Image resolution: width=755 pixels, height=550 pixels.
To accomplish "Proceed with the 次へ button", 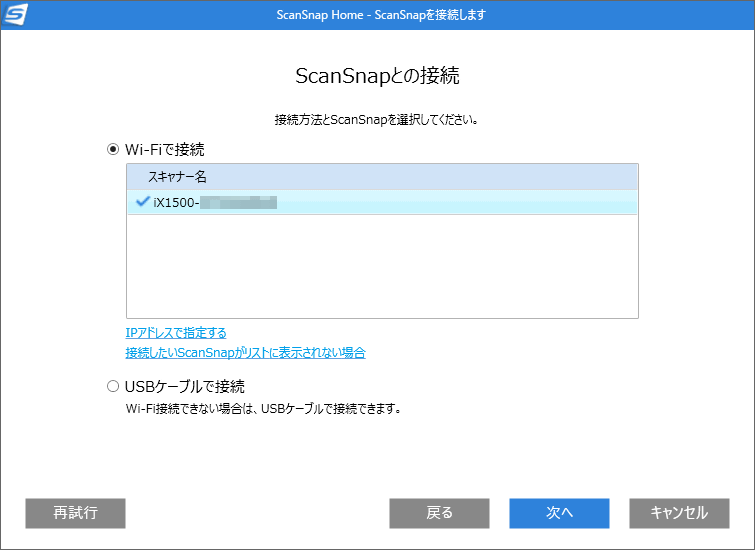I will pos(560,513).
